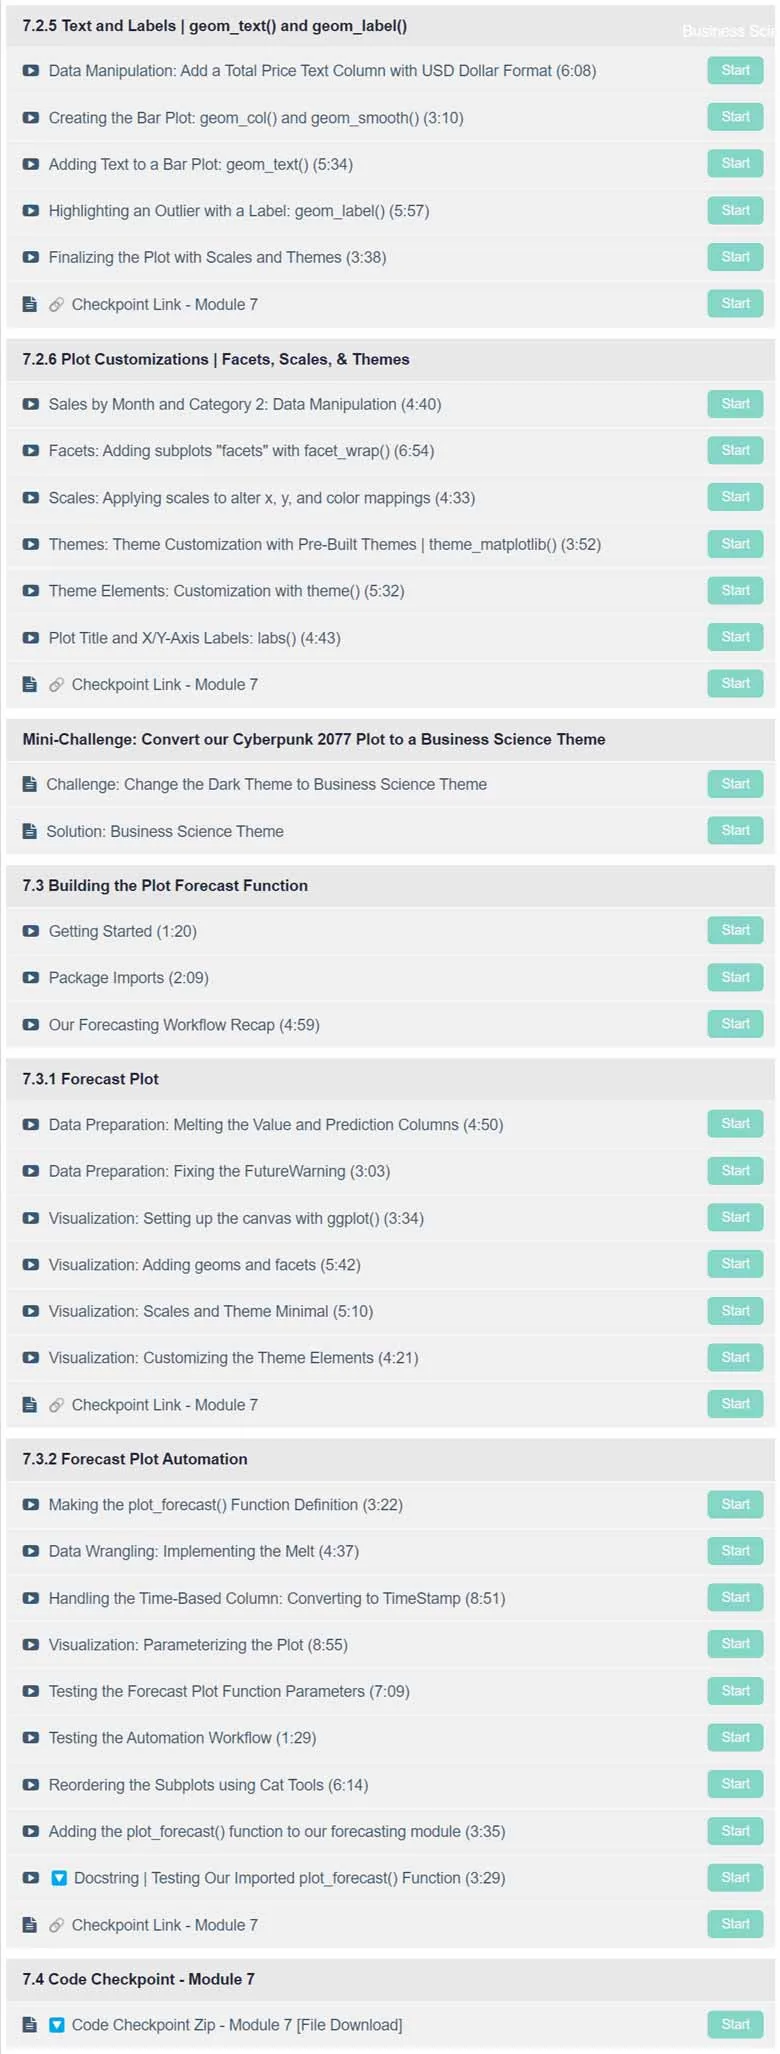Click download icon beside Code Checkpoint Zip

57,2024
